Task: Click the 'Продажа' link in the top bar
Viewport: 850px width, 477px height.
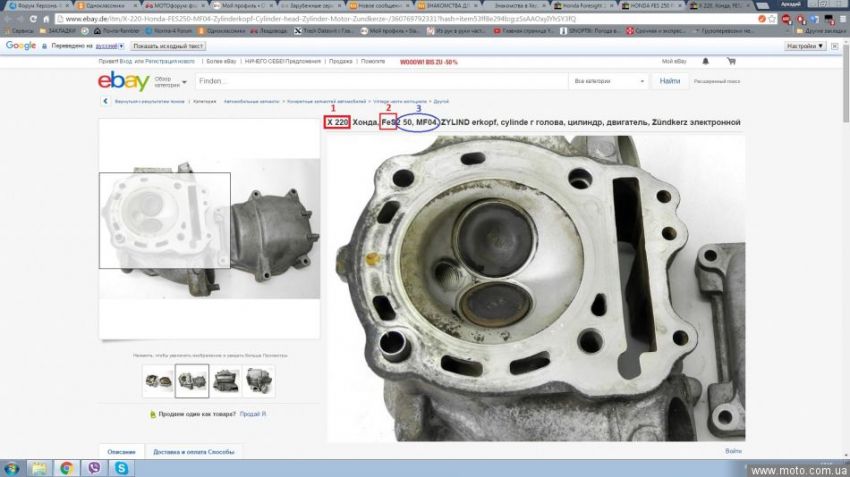Action: click(x=340, y=61)
